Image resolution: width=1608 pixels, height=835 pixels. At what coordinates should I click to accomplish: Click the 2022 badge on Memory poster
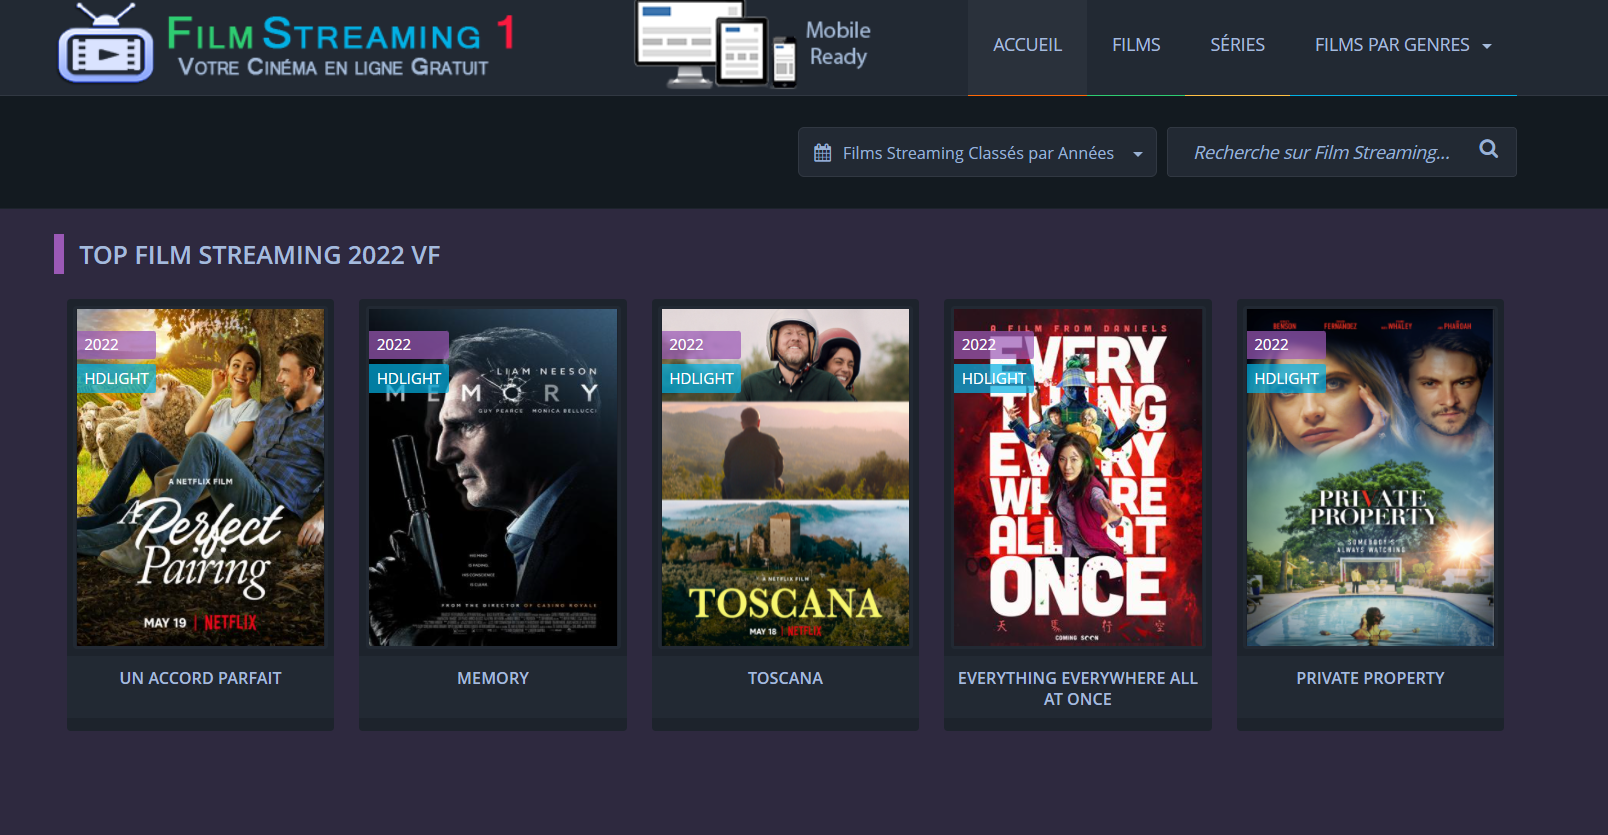(x=408, y=345)
